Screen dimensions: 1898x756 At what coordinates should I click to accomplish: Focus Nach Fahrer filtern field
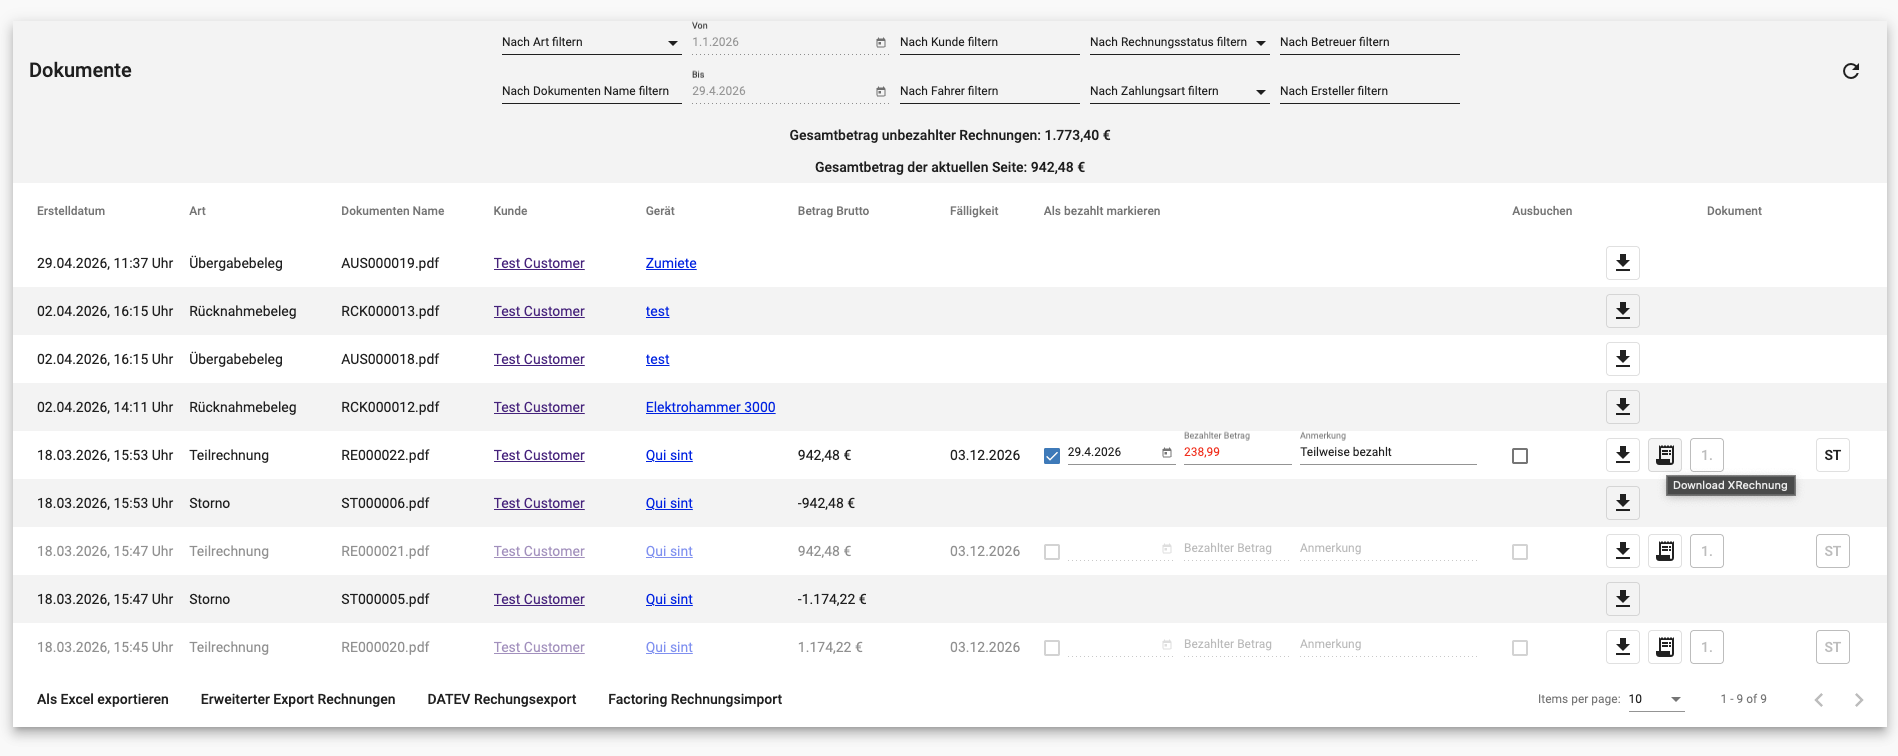click(x=989, y=91)
